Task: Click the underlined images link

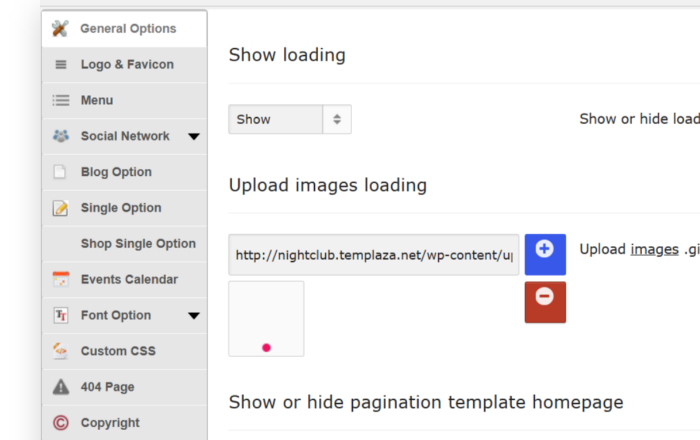Action: (x=654, y=249)
